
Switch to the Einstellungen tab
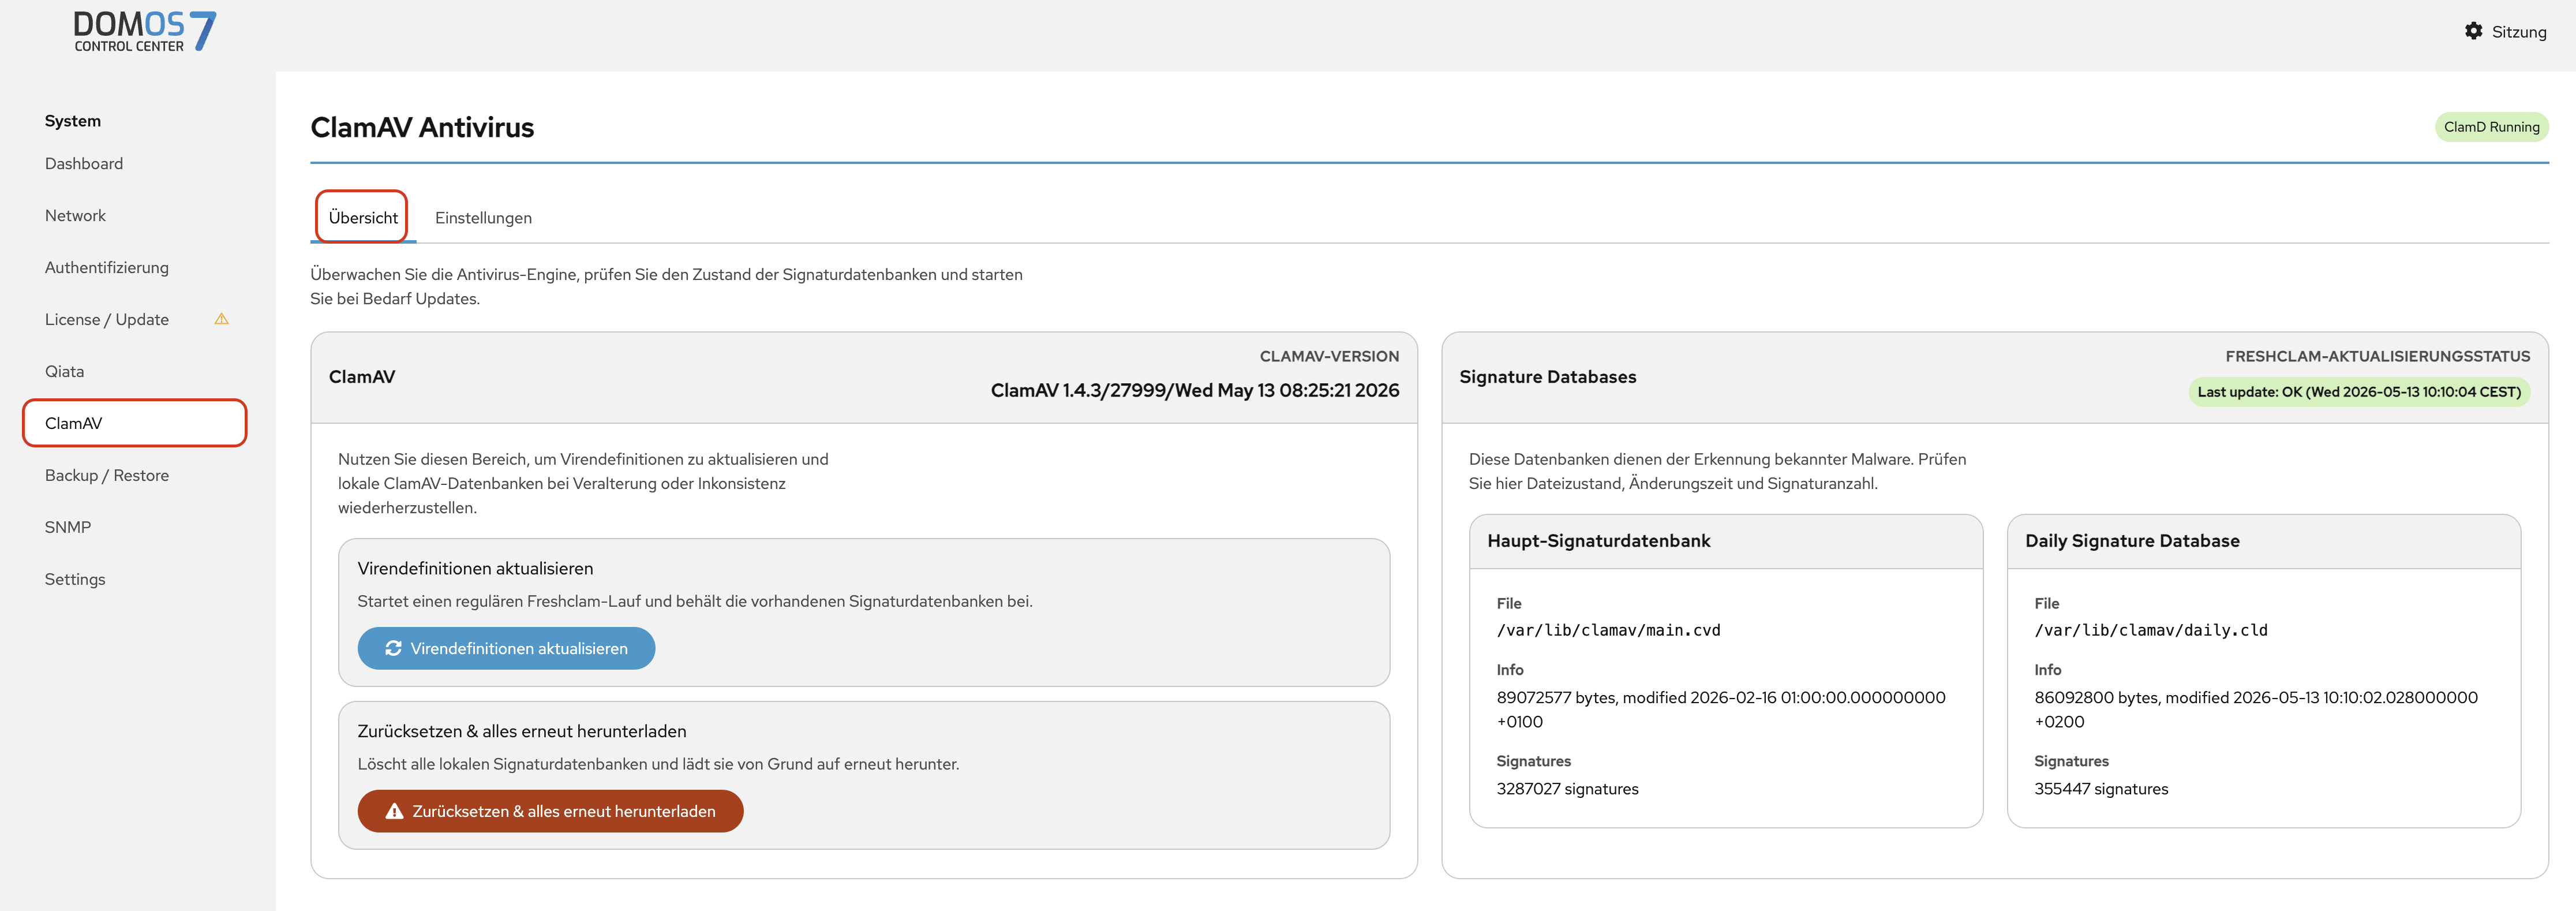[483, 218]
